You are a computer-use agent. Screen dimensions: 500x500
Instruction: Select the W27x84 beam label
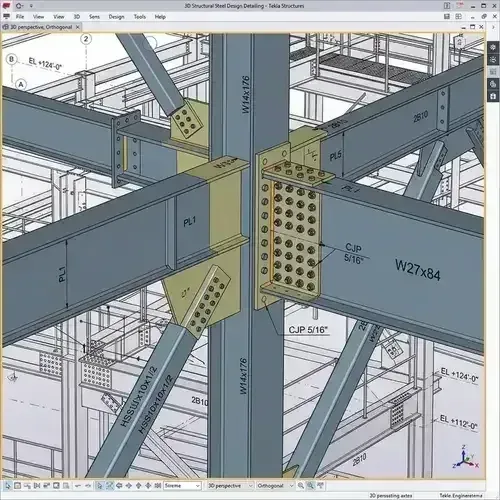coord(418,269)
